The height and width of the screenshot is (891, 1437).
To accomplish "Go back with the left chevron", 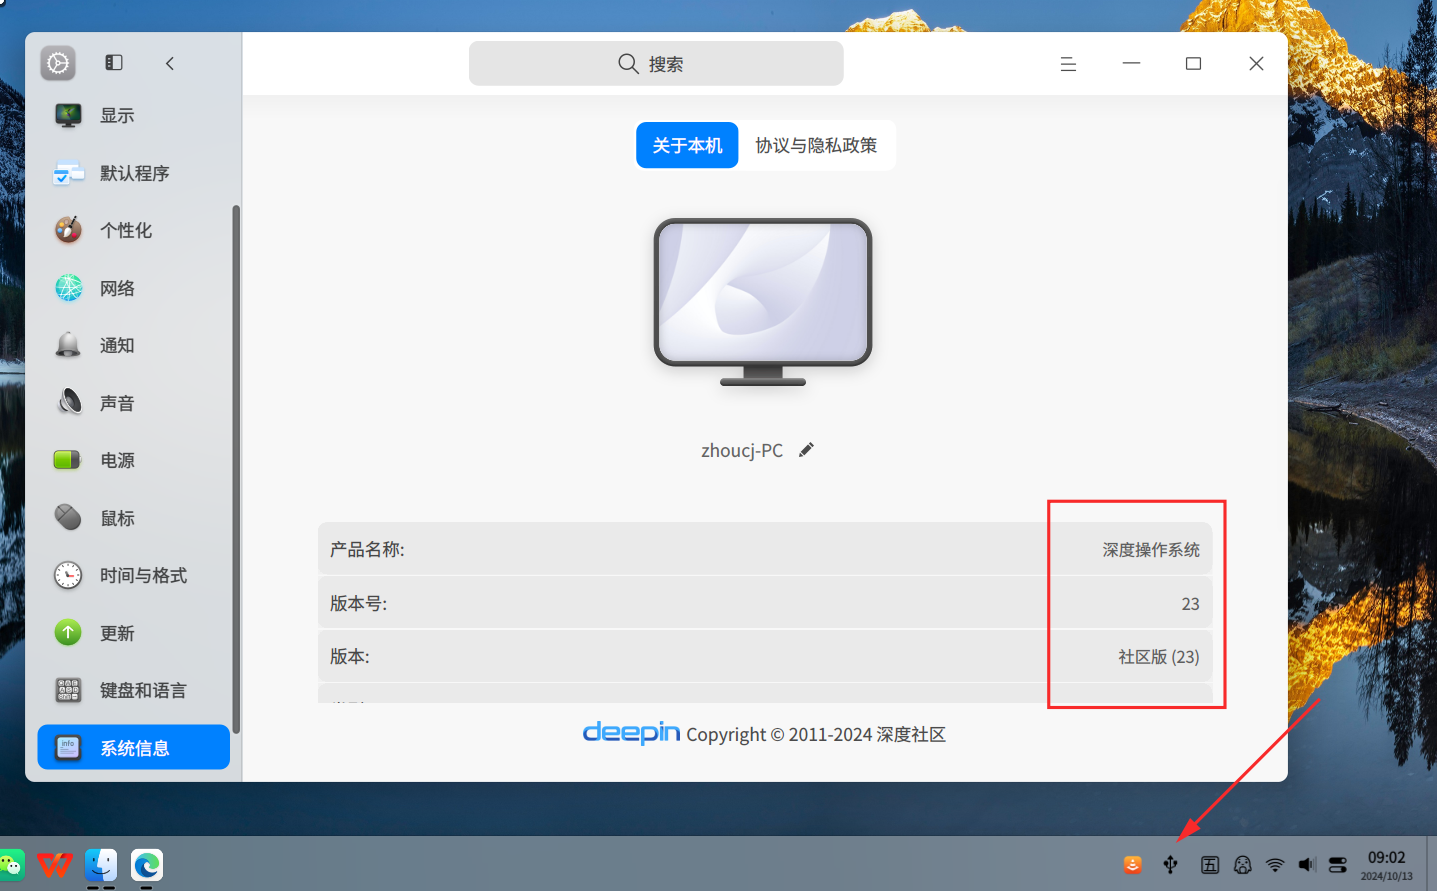I will 170,63.
